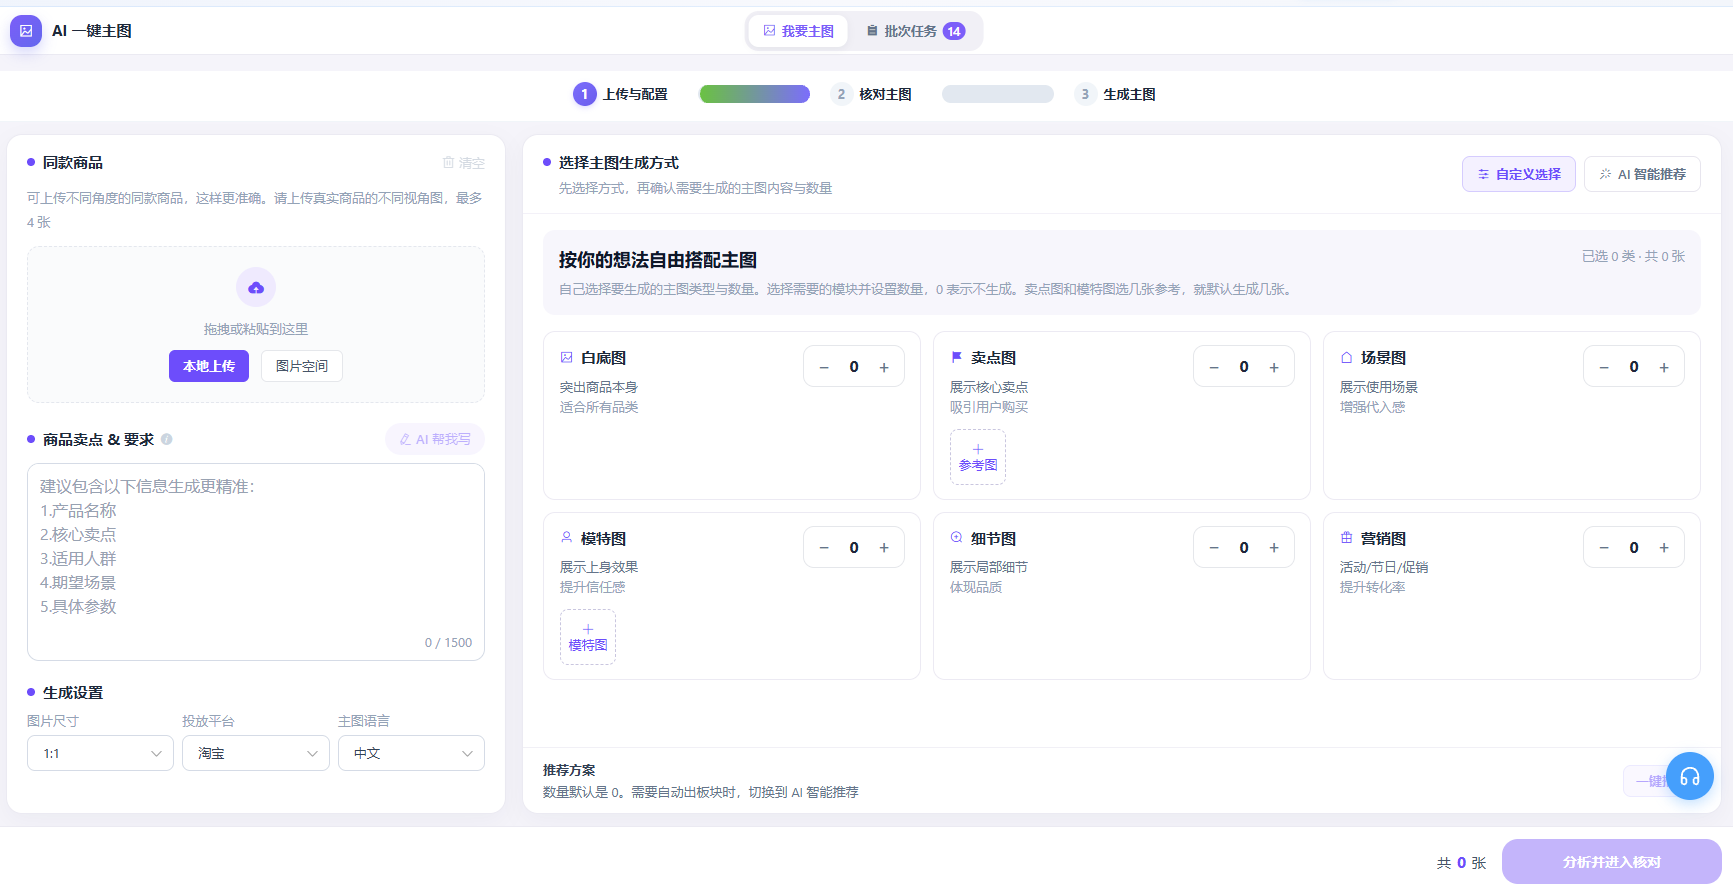The width and height of the screenshot is (1733, 886).
Task: Select step 3 生成主图
Action: 1115,94
